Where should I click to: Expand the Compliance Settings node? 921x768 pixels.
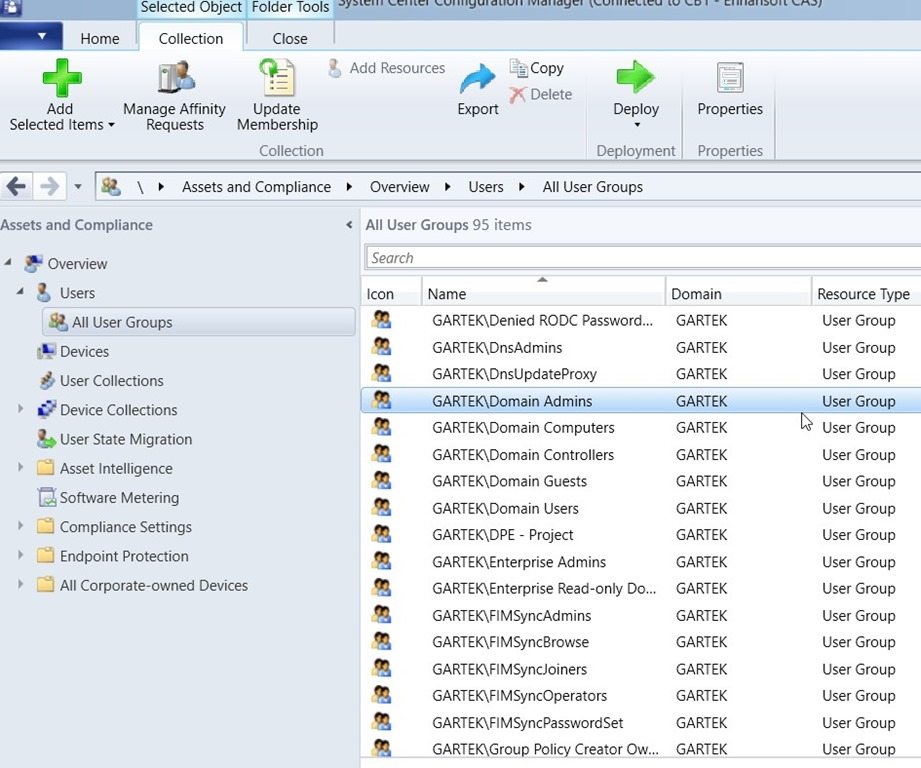point(21,525)
